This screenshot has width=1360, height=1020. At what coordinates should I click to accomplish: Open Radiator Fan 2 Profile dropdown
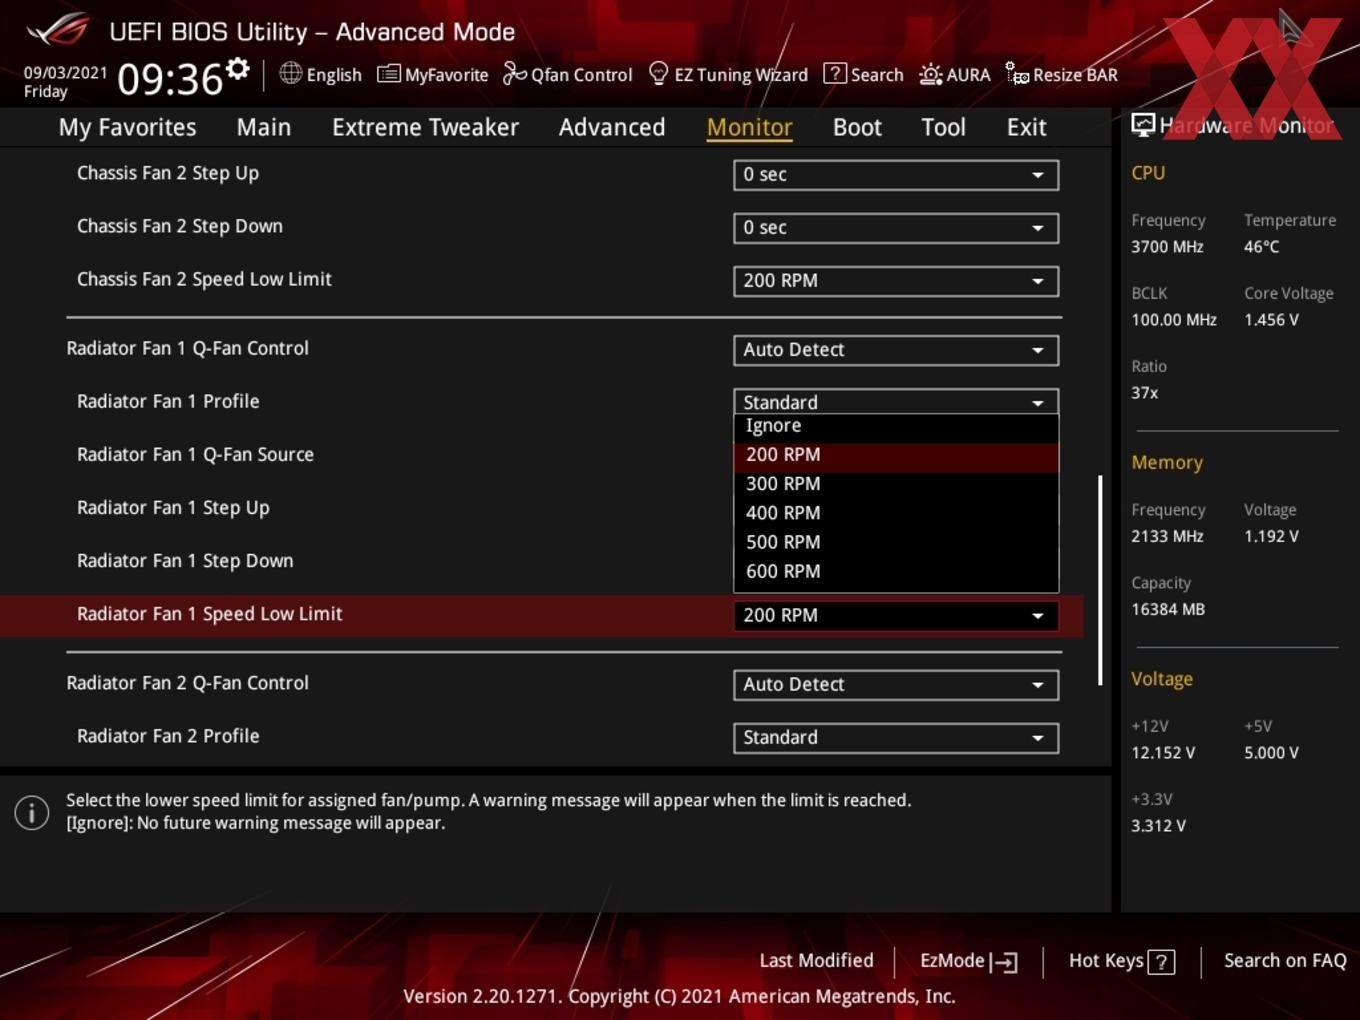(x=896, y=737)
